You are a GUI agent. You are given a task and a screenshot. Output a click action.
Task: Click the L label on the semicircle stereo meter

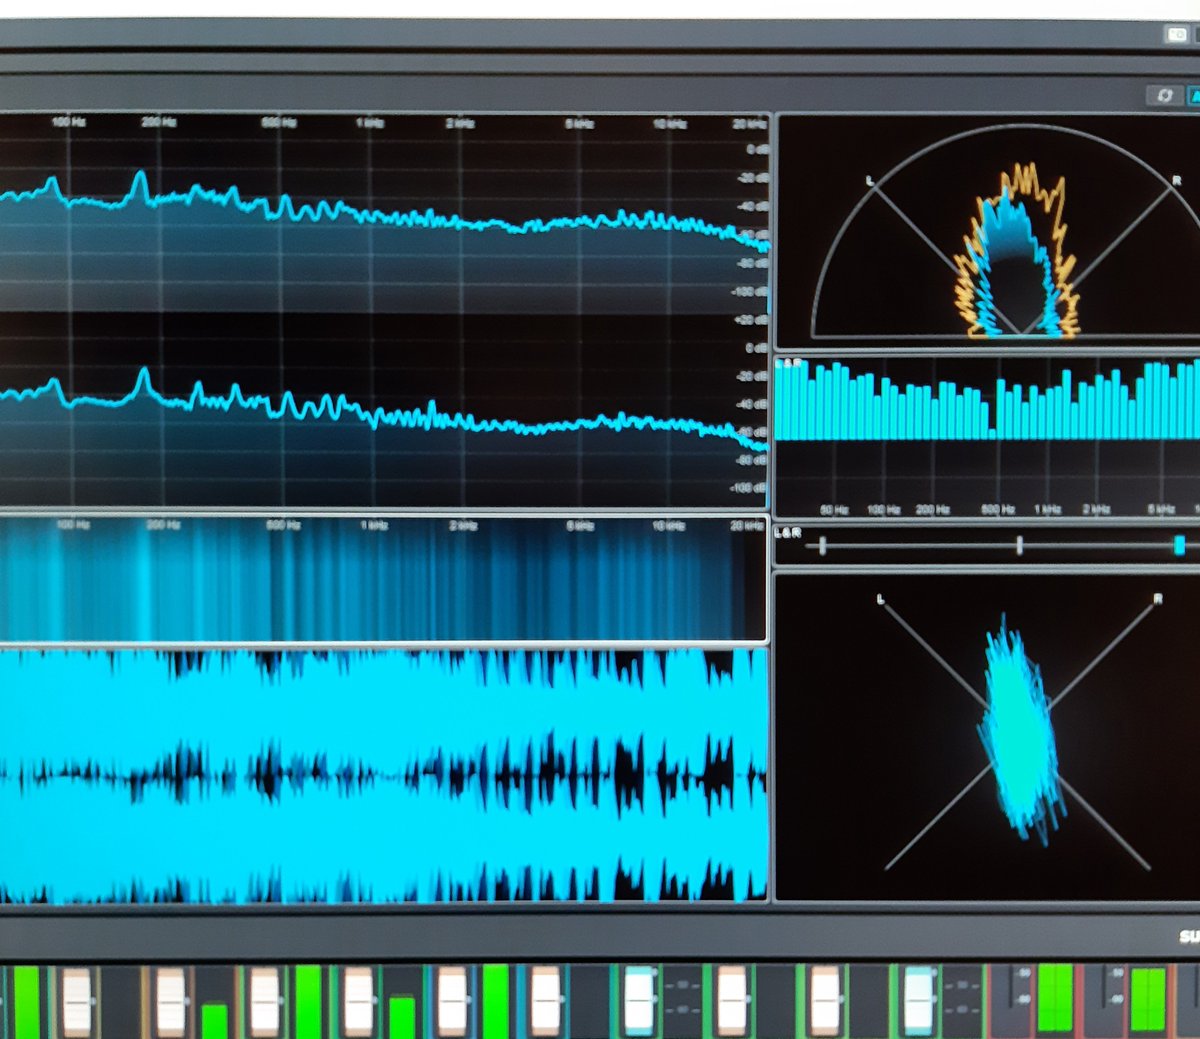tap(870, 180)
